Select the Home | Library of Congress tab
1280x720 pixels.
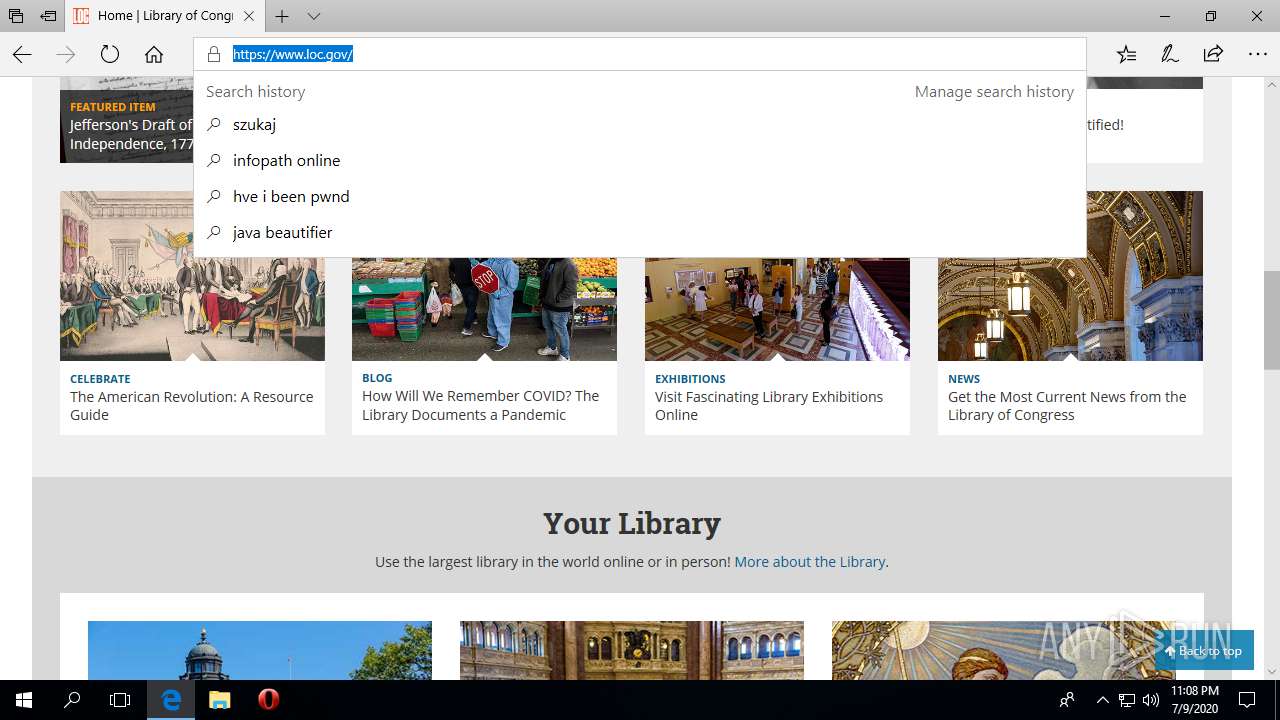coord(165,16)
